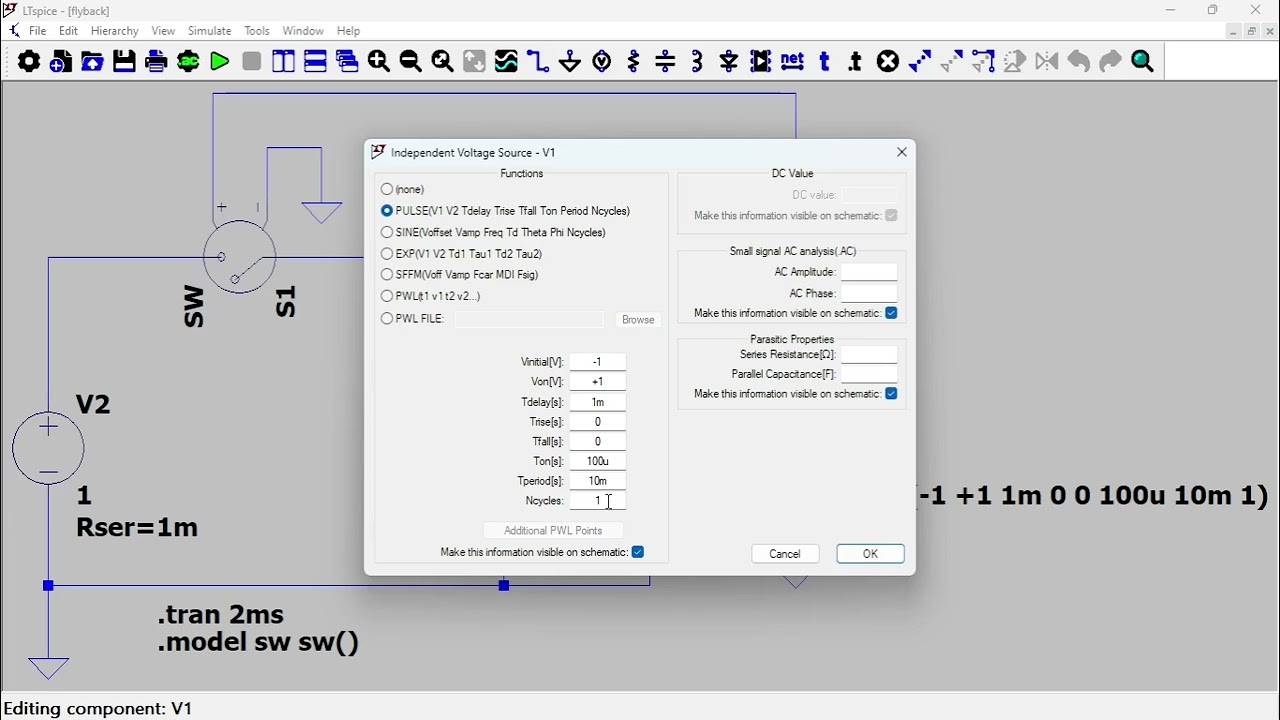
Task: Select the SFFM function radio button
Action: (x=387, y=274)
